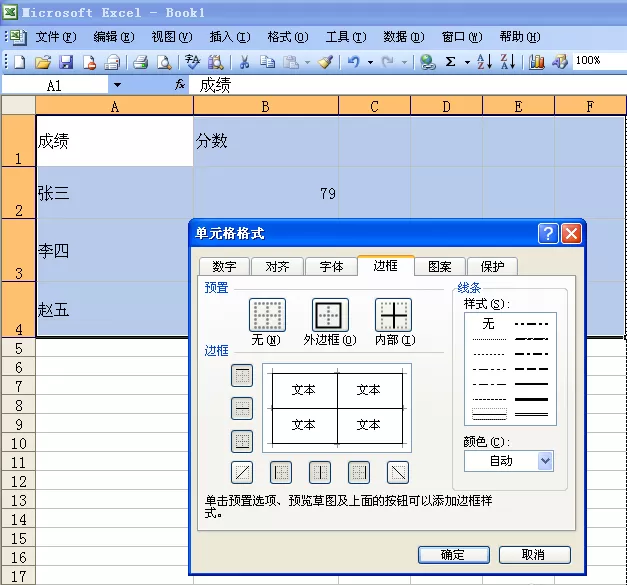Toggle the diagonal-down border button
The image size is (627, 585).
398,472
